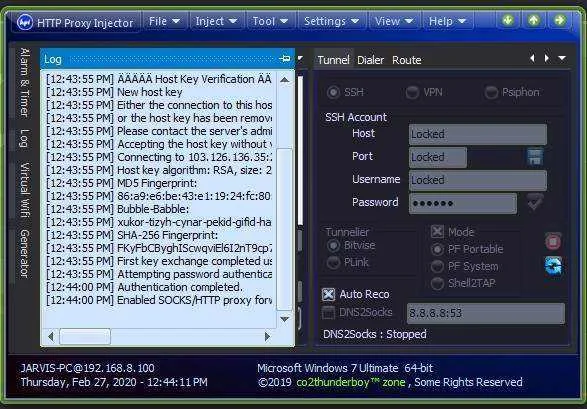Screen dimensions: 587x409
Task: Enable the DNS2Socks checkbox
Action: (x=328, y=312)
